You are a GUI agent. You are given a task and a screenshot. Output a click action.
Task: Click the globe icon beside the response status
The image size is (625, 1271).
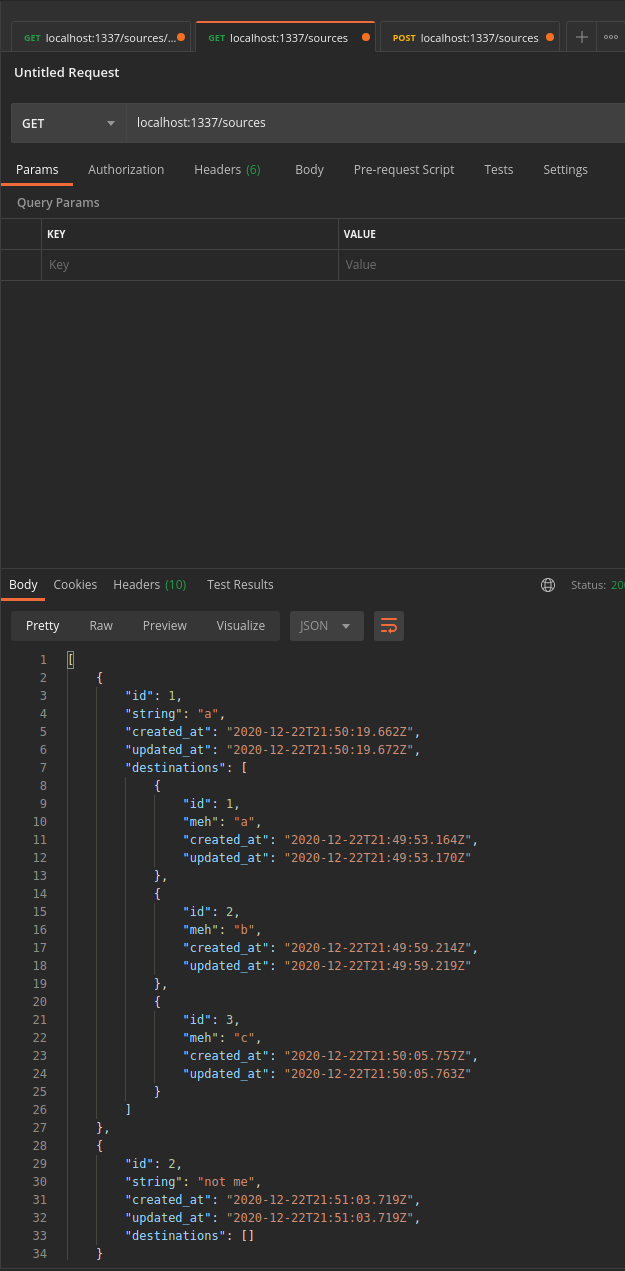click(x=547, y=584)
